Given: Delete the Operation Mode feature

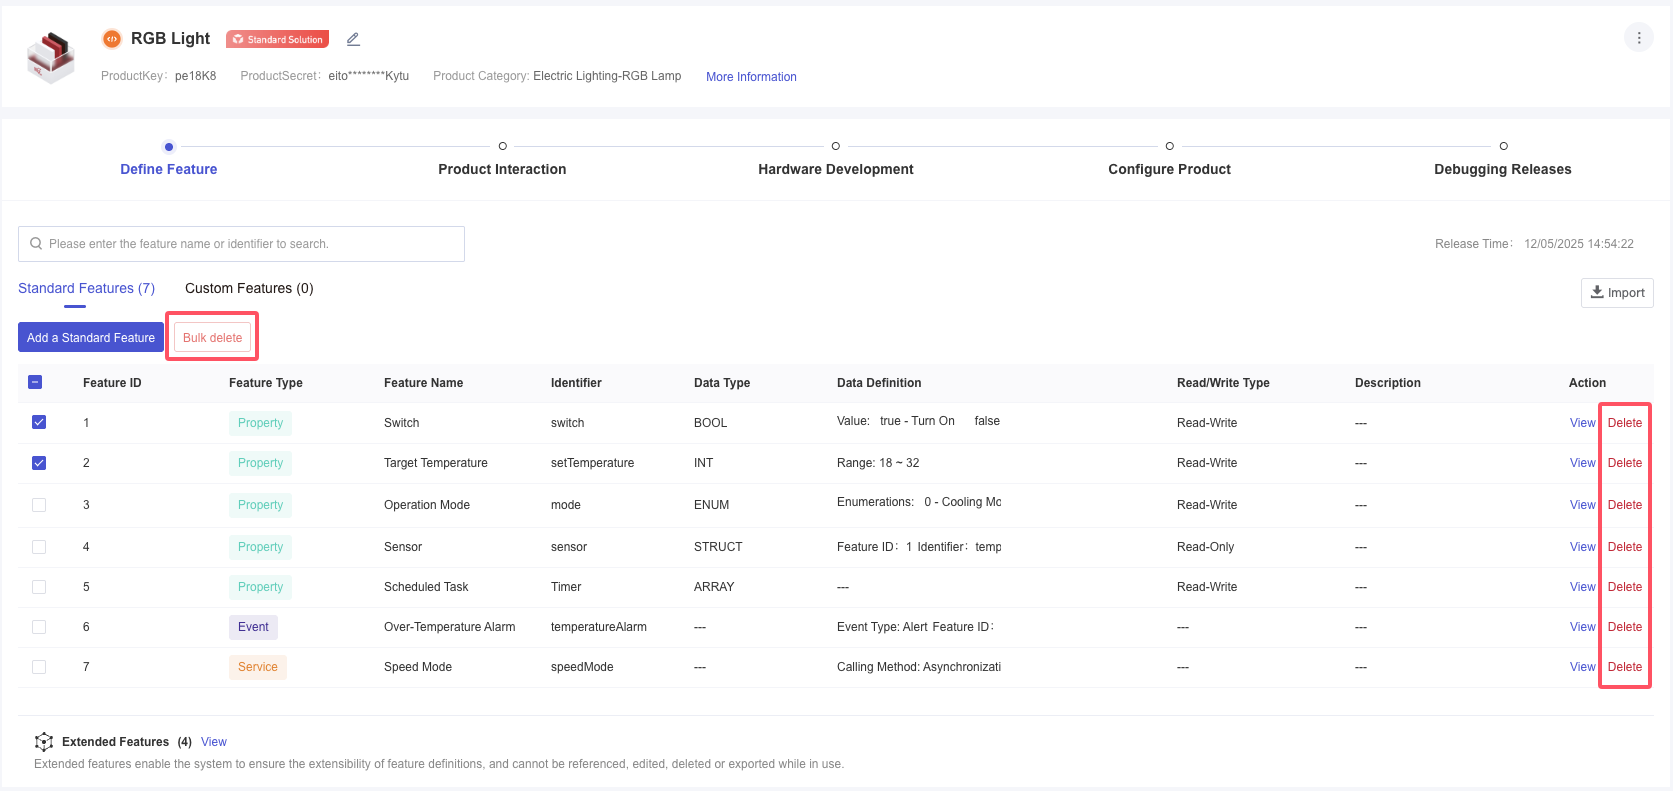Looking at the screenshot, I should pyautogui.click(x=1625, y=505).
